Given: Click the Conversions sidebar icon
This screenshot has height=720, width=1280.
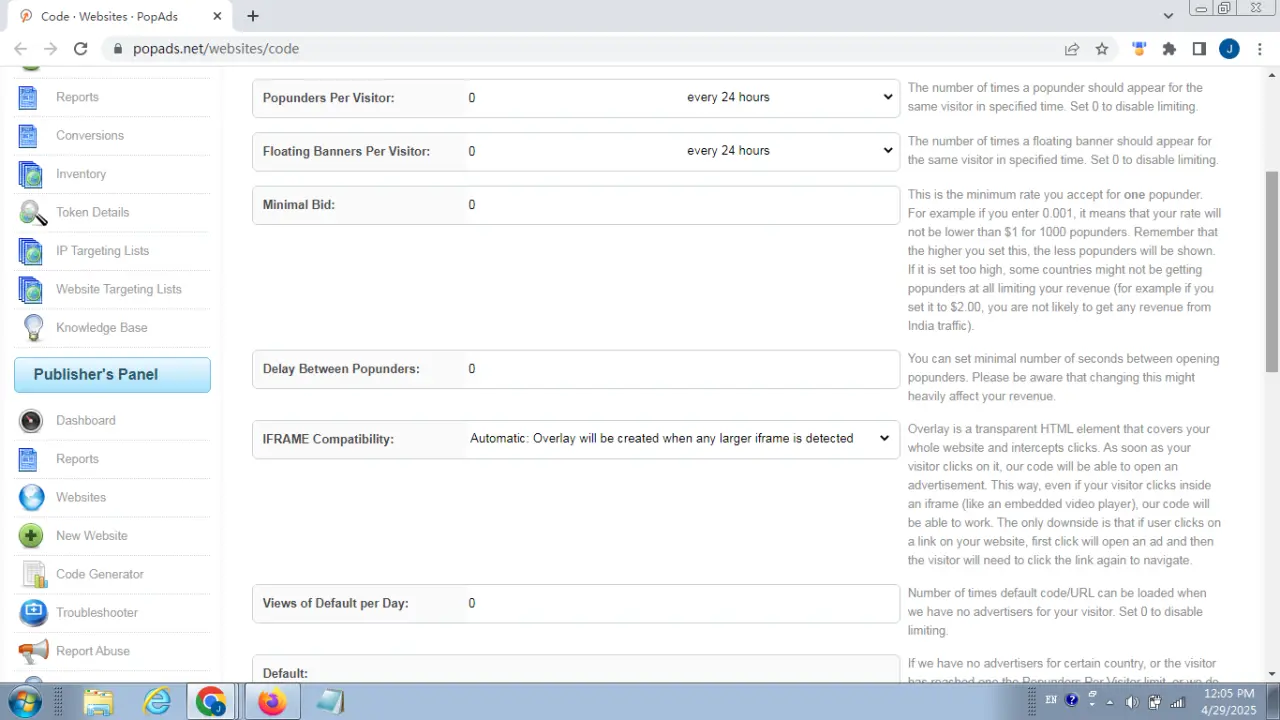Looking at the screenshot, I should point(28,136).
